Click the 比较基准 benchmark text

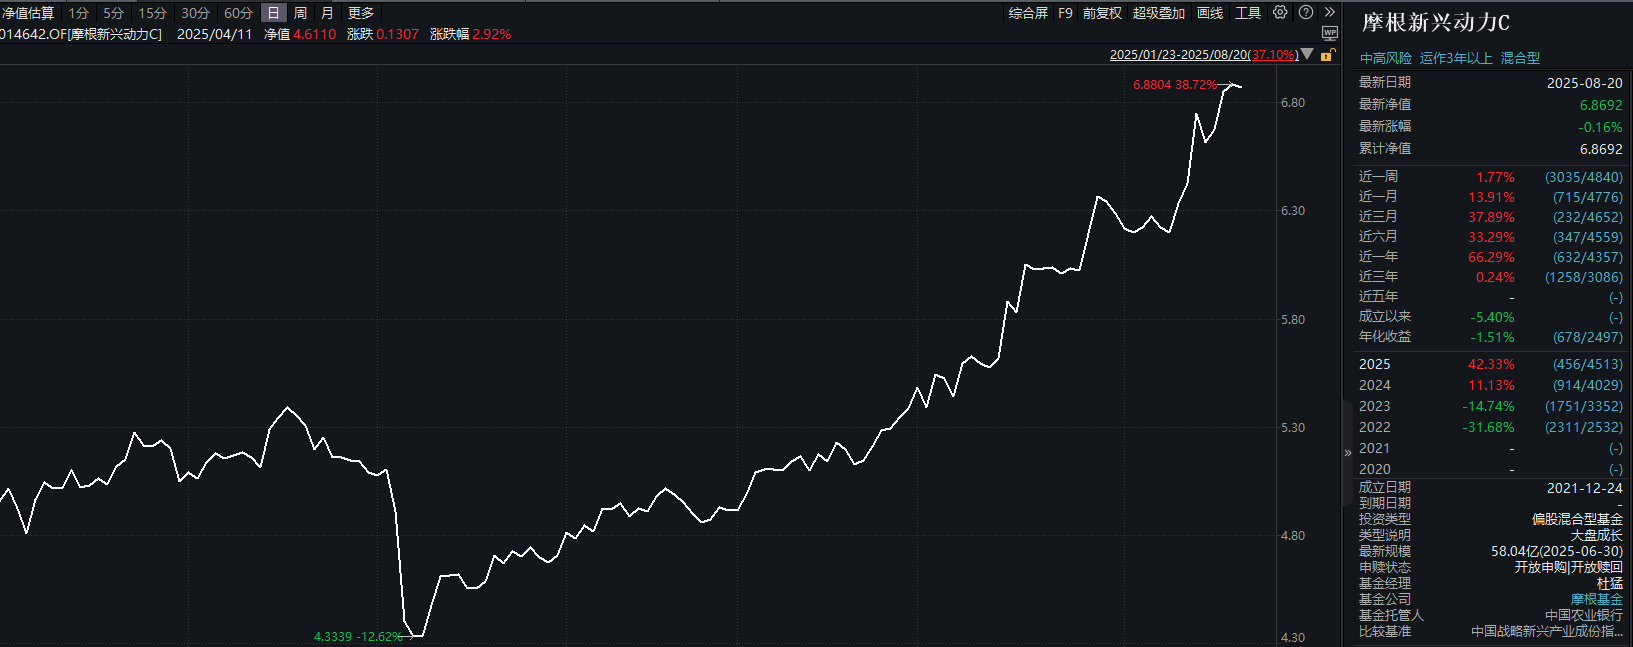click(x=1547, y=631)
